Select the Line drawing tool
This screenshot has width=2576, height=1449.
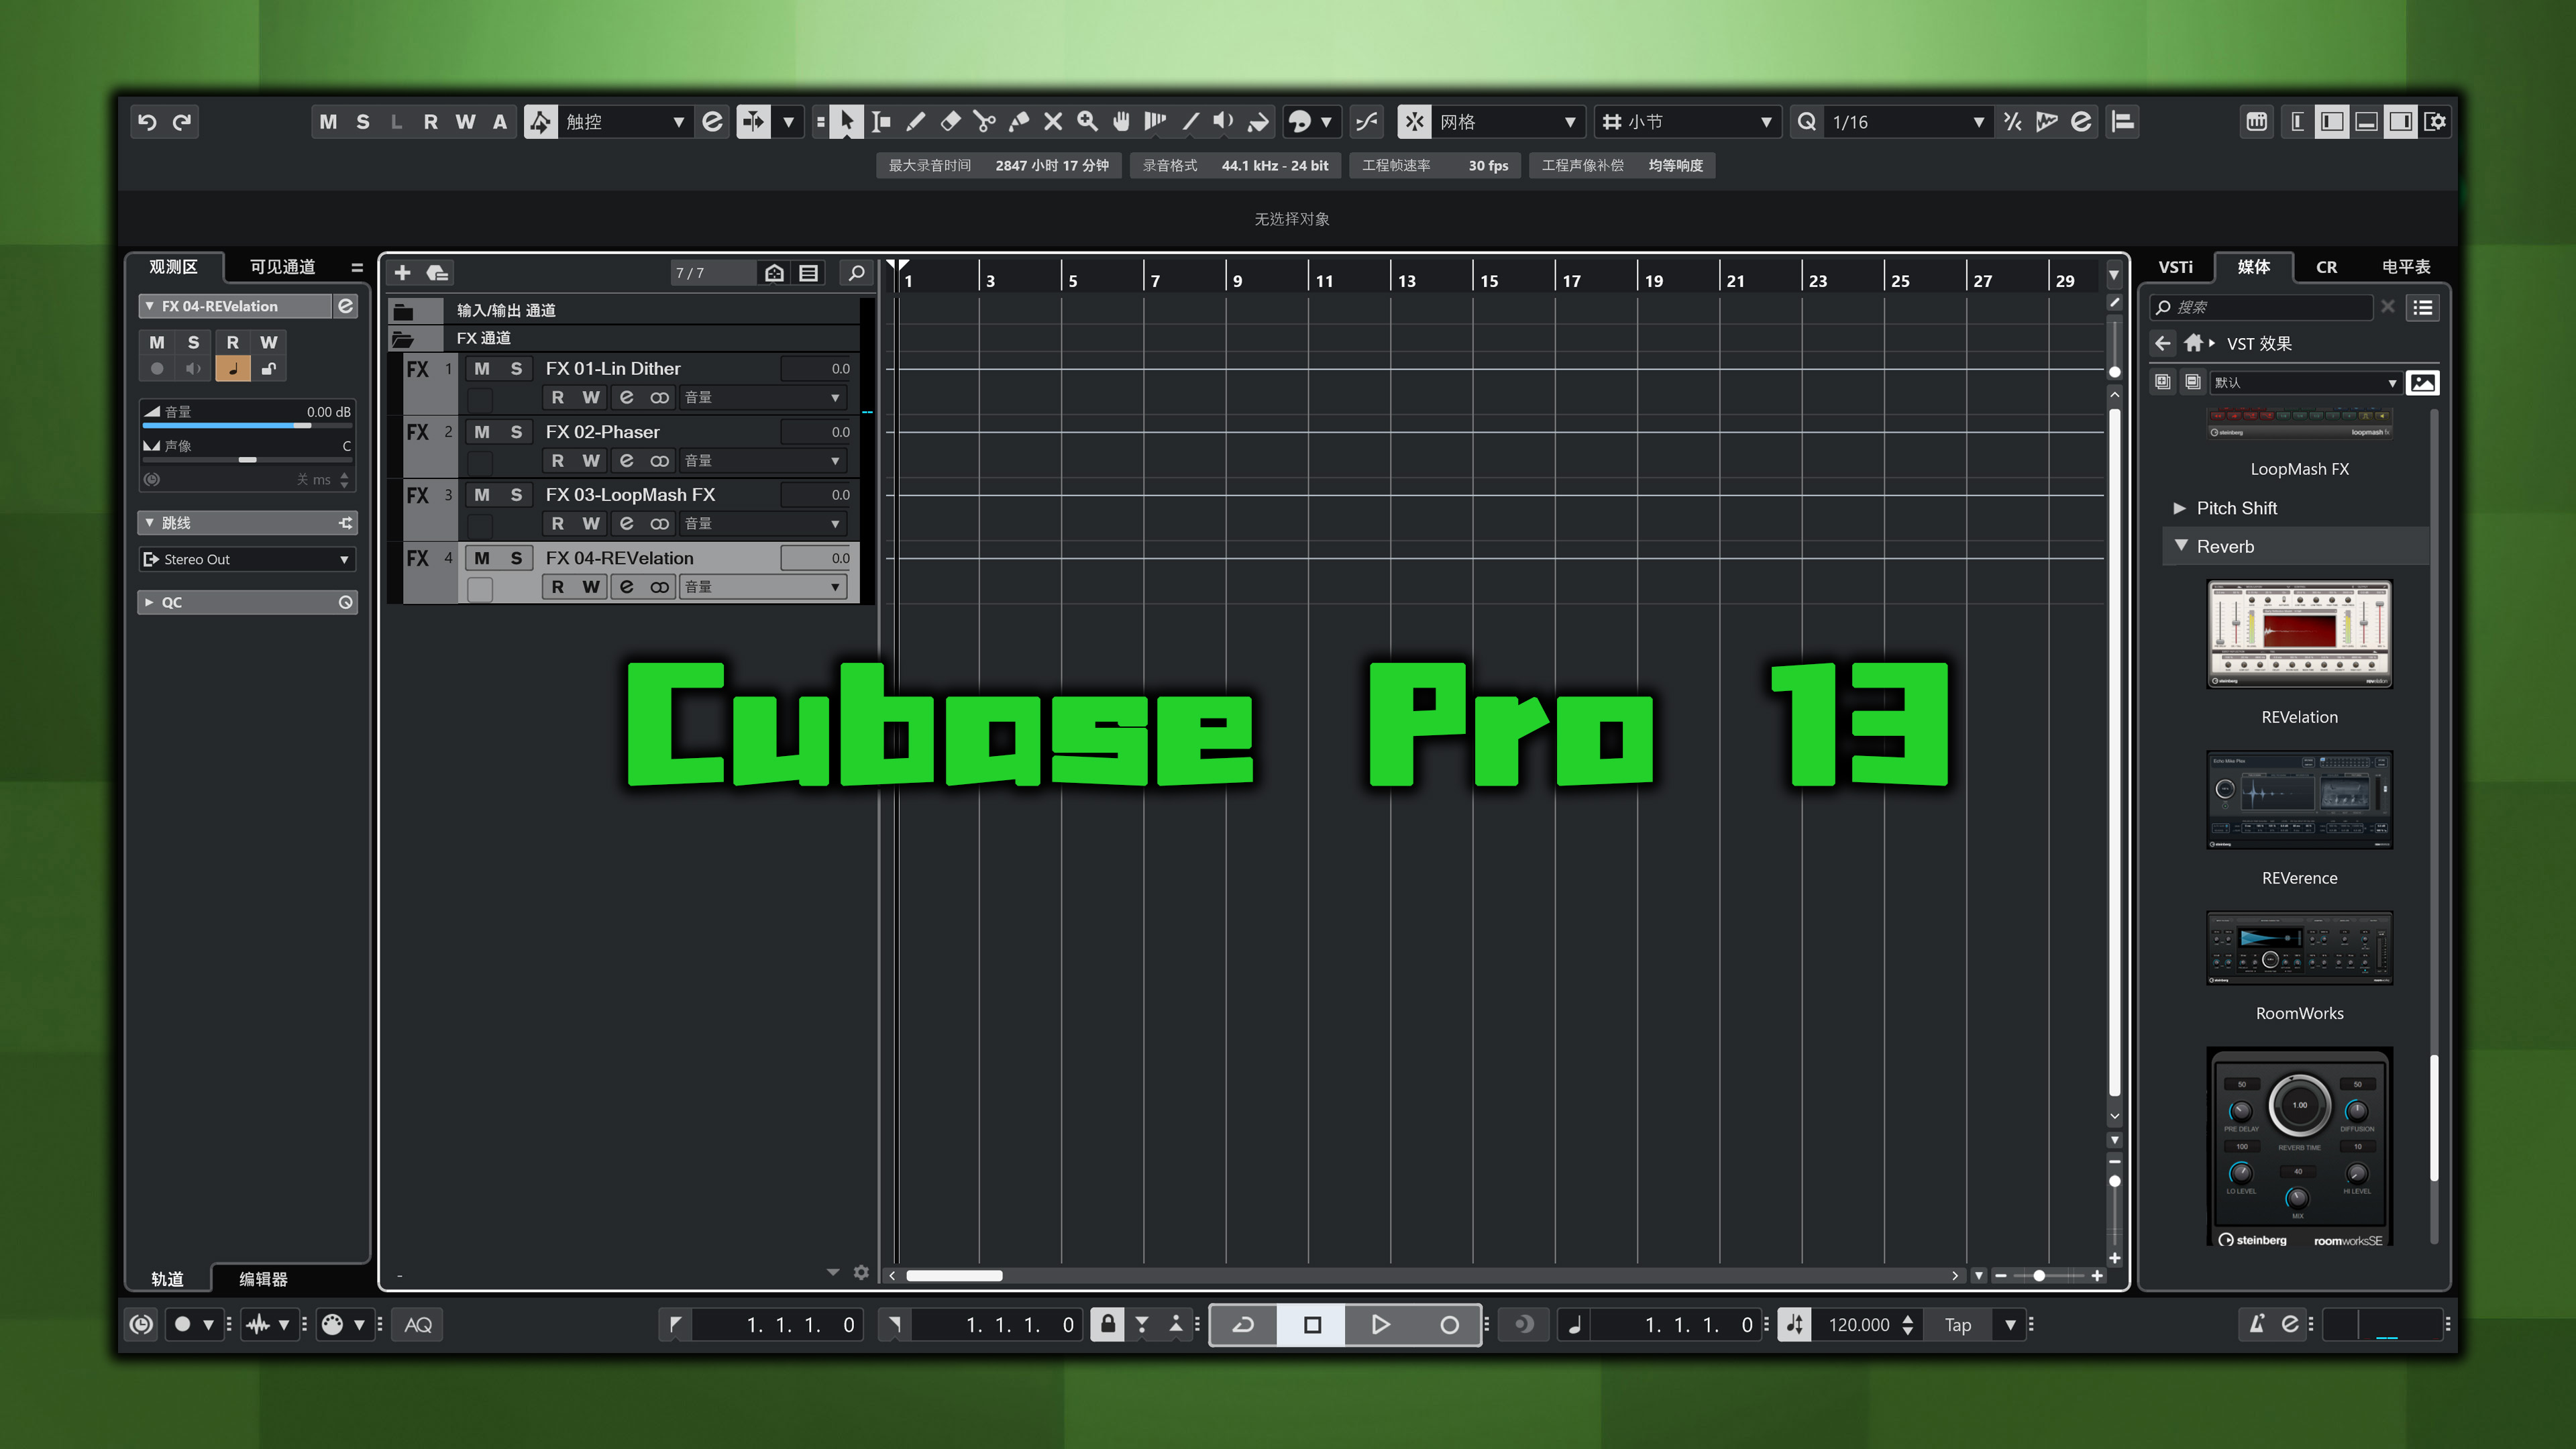pyautogui.click(x=1190, y=122)
